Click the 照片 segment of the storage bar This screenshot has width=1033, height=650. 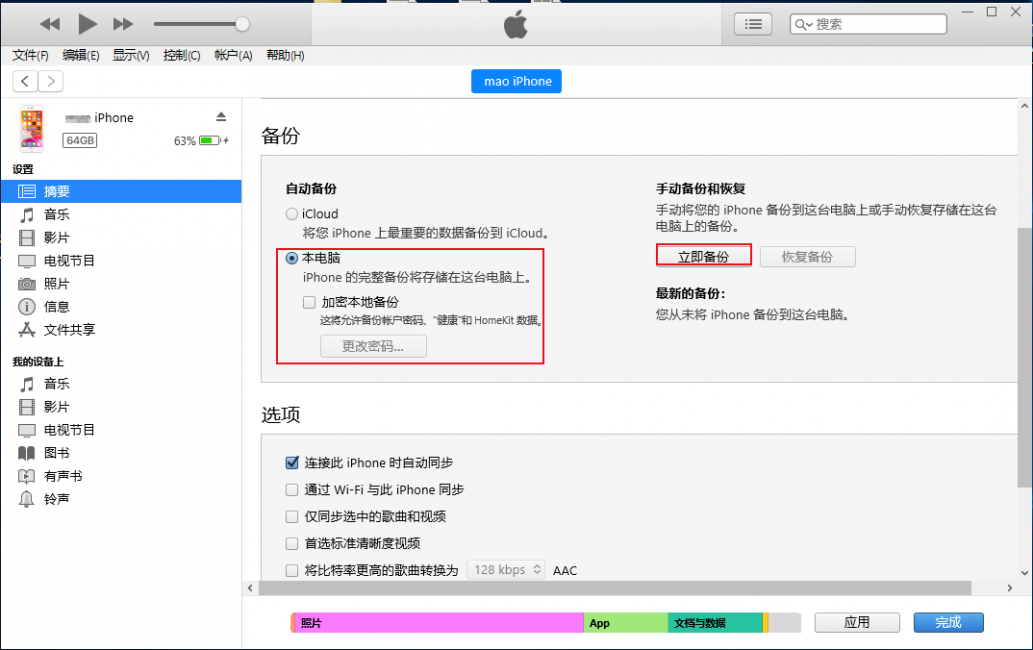pyautogui.click(x=439, y=623)
